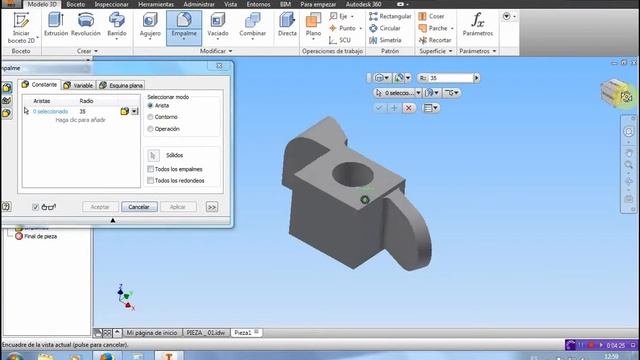Toggle the preview glasses checkbox
Screen dimensions: 640x360
click(x=36, y=207)
